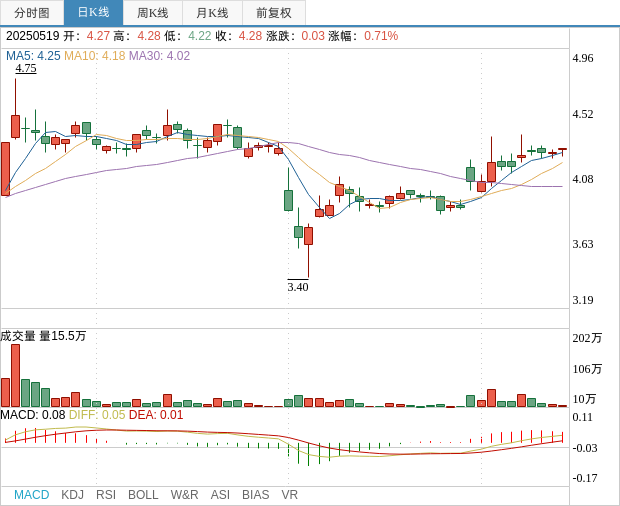
Task: Select the W&R indicator
Action: pos(184,495)
